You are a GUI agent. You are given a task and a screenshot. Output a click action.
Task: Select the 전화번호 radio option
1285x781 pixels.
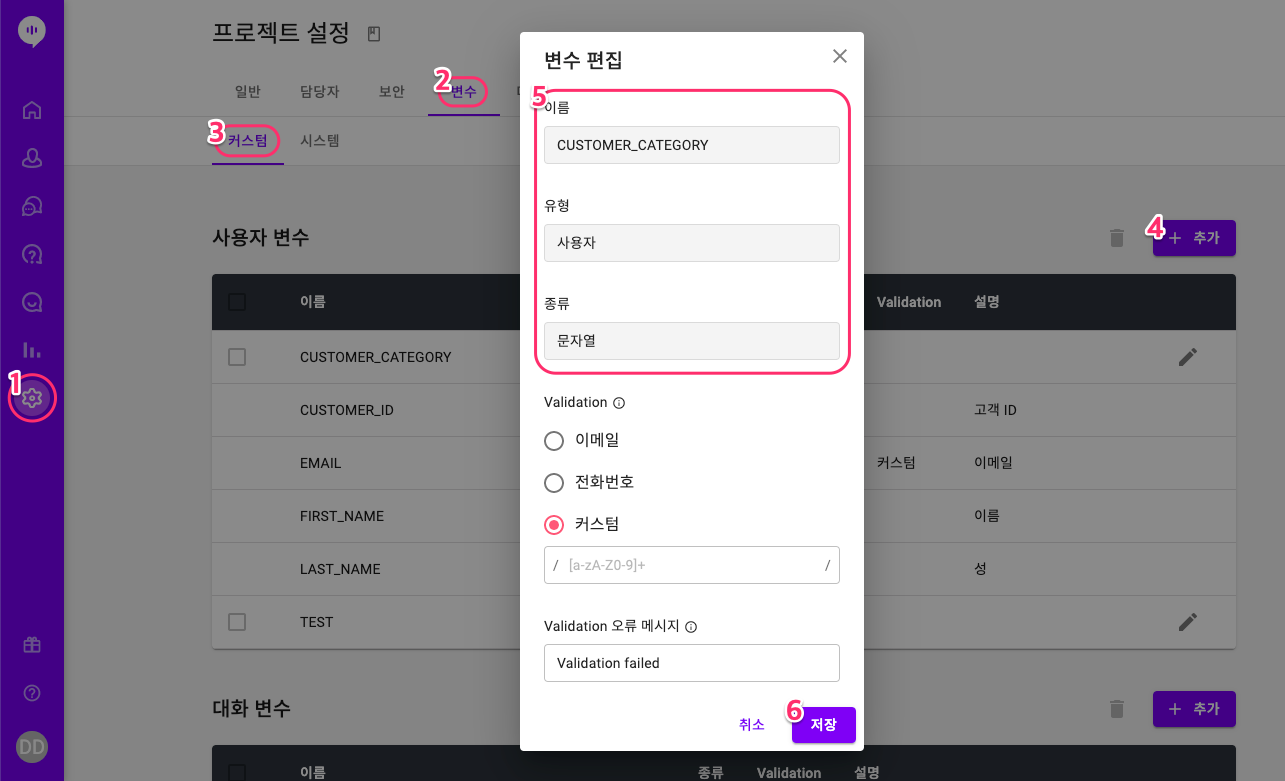pos(554,483)
